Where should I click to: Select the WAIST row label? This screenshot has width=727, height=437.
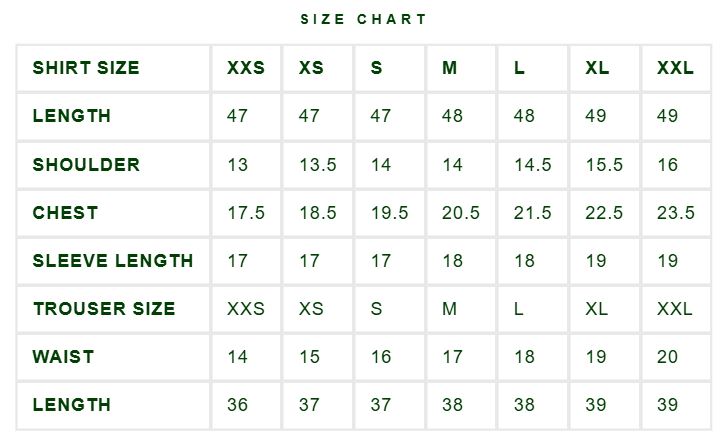coord(64,357)
